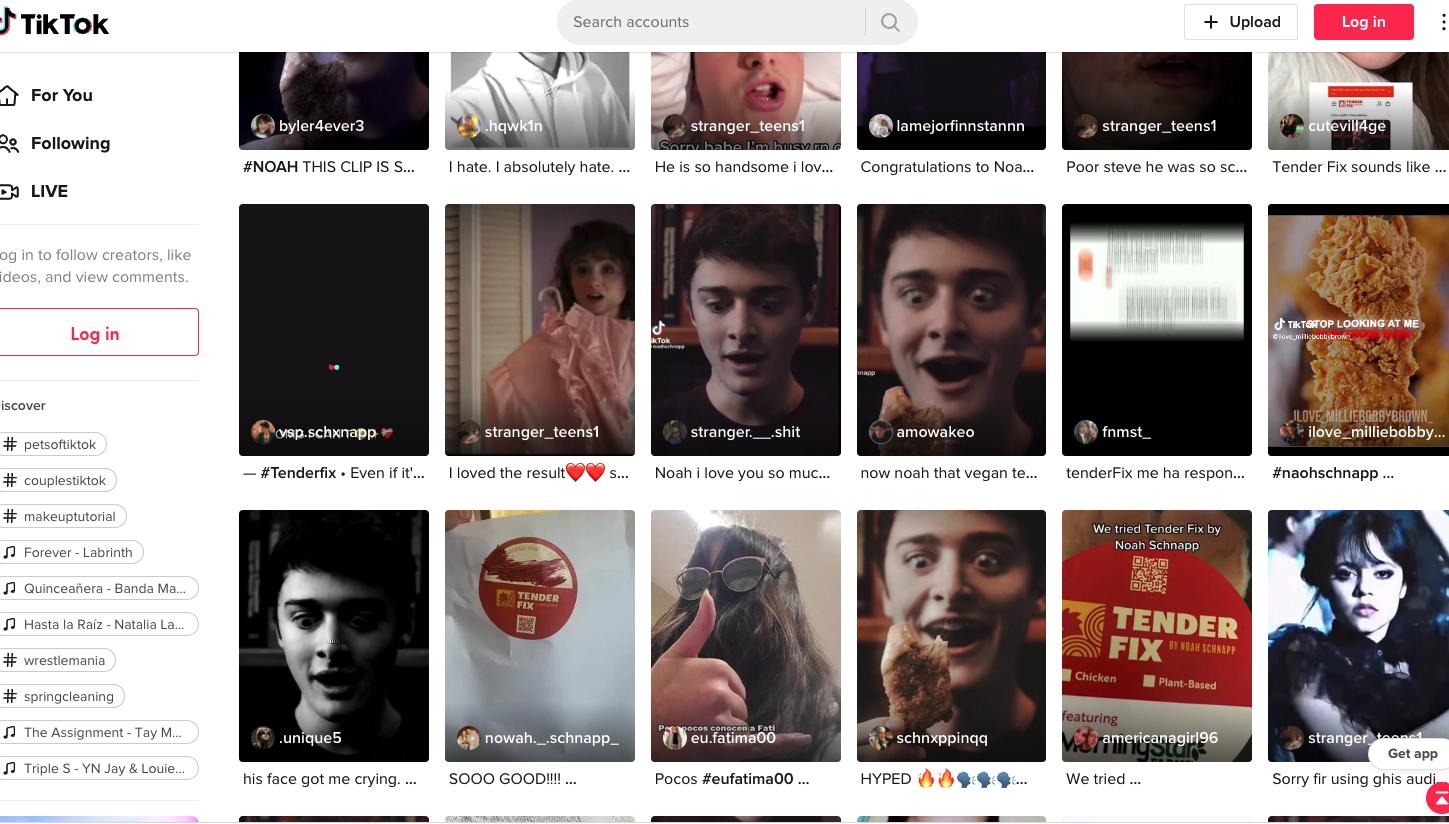Click stranger.___.shit profile avatar
This screenshot has height=824, width=1449.
tap(675, 432)
